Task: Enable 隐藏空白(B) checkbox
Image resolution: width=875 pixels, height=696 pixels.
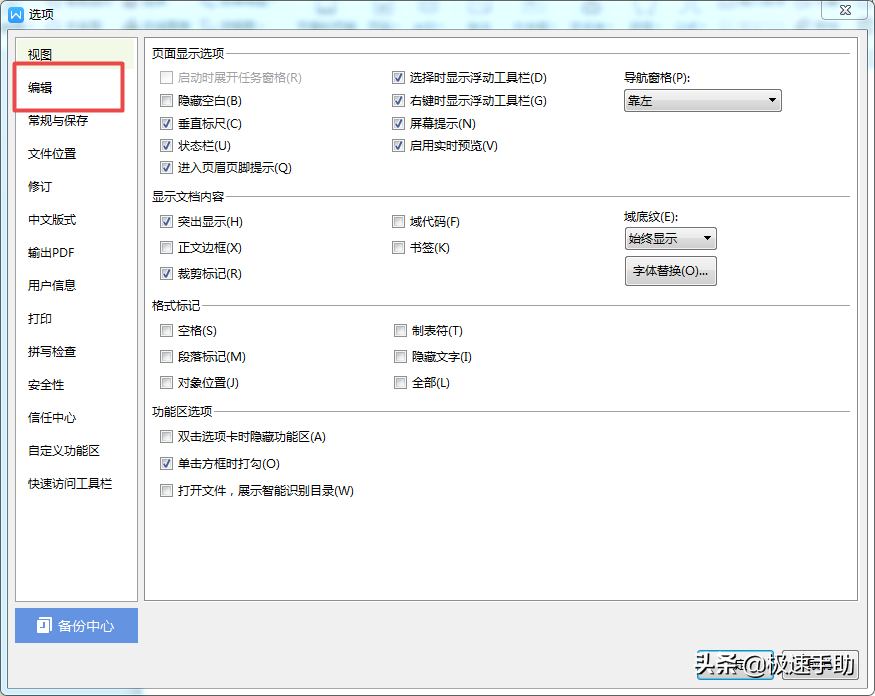Action: point(166,100)
